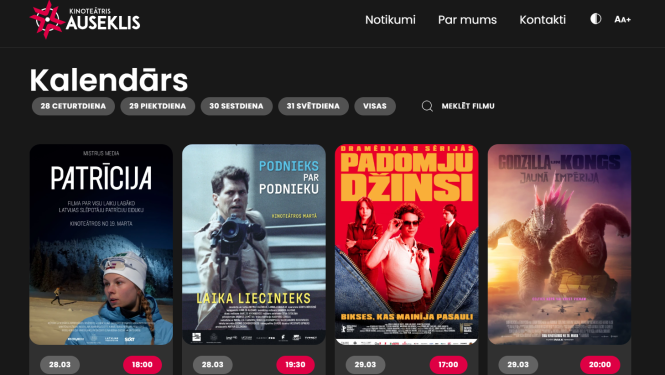Select the 30 Sestdiena filter
Viewport: 665px width, 375px height.
point(236,106)
